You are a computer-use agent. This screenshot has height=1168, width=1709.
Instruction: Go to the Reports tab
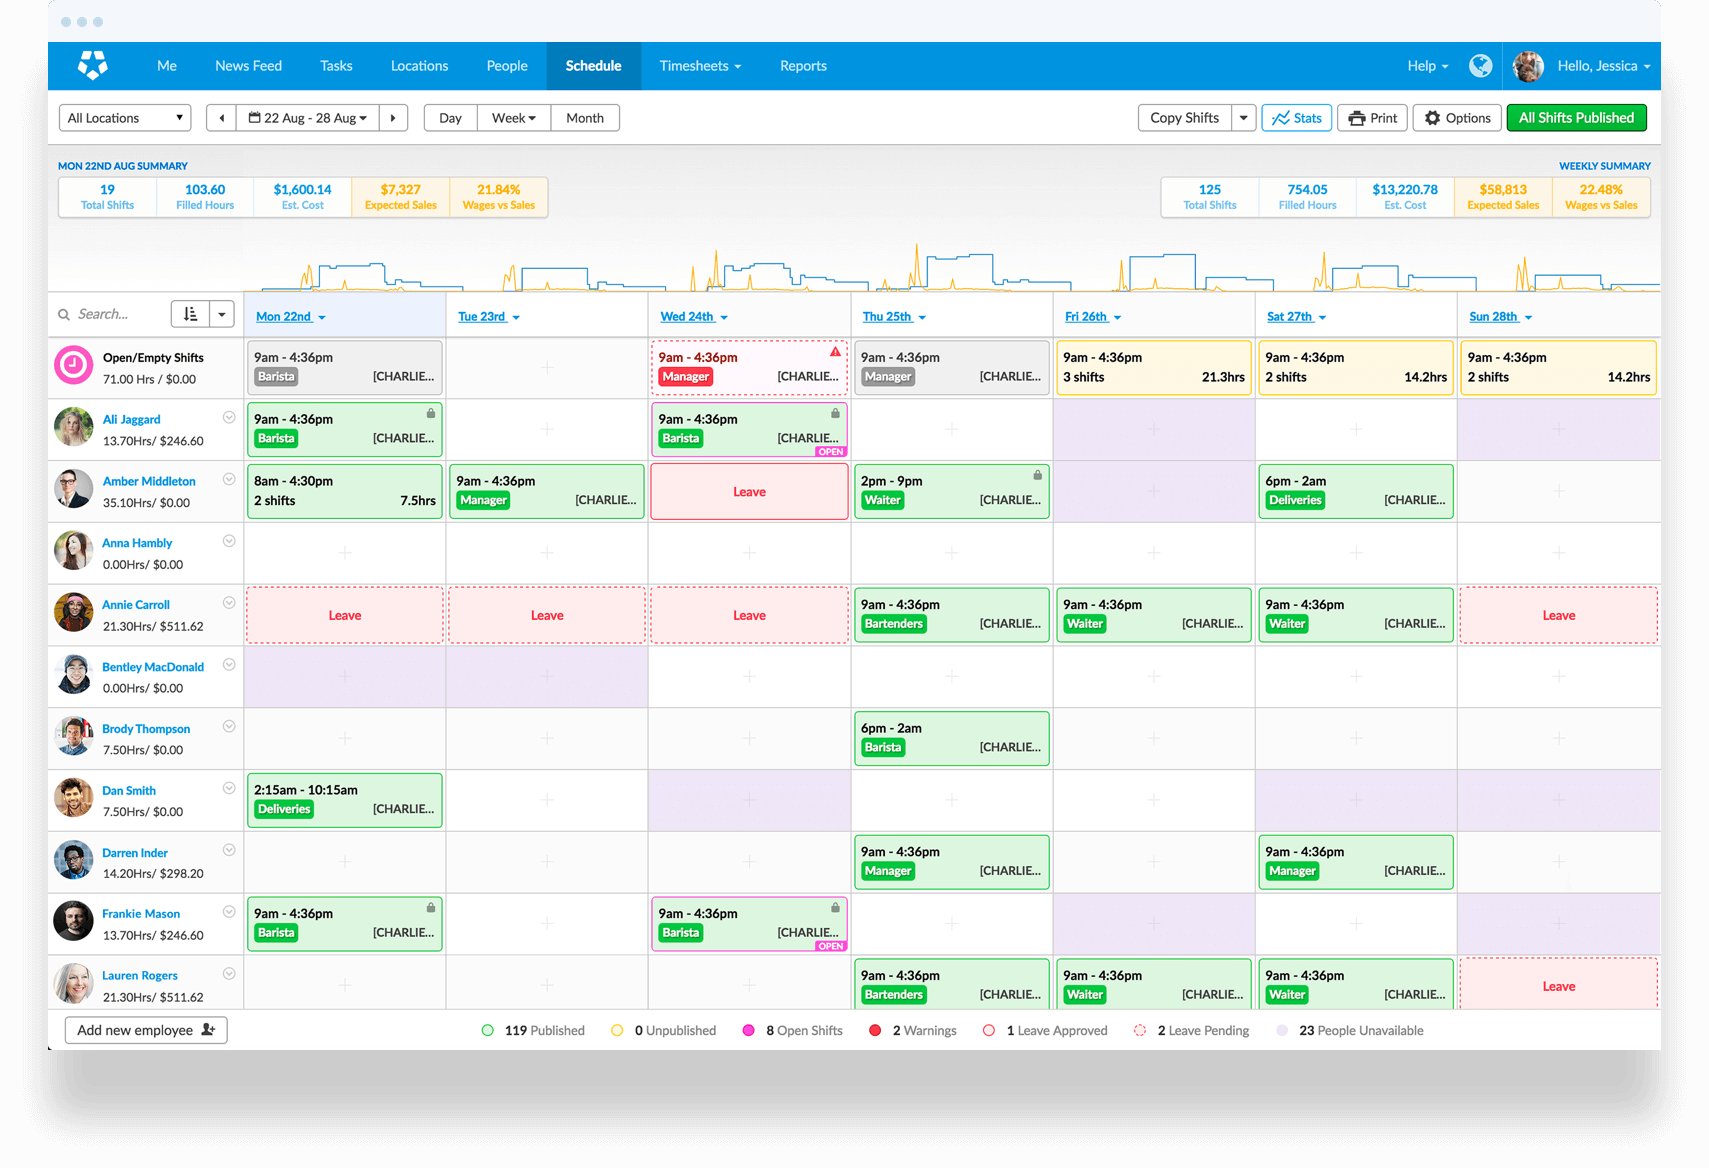[x=803, y=66]
